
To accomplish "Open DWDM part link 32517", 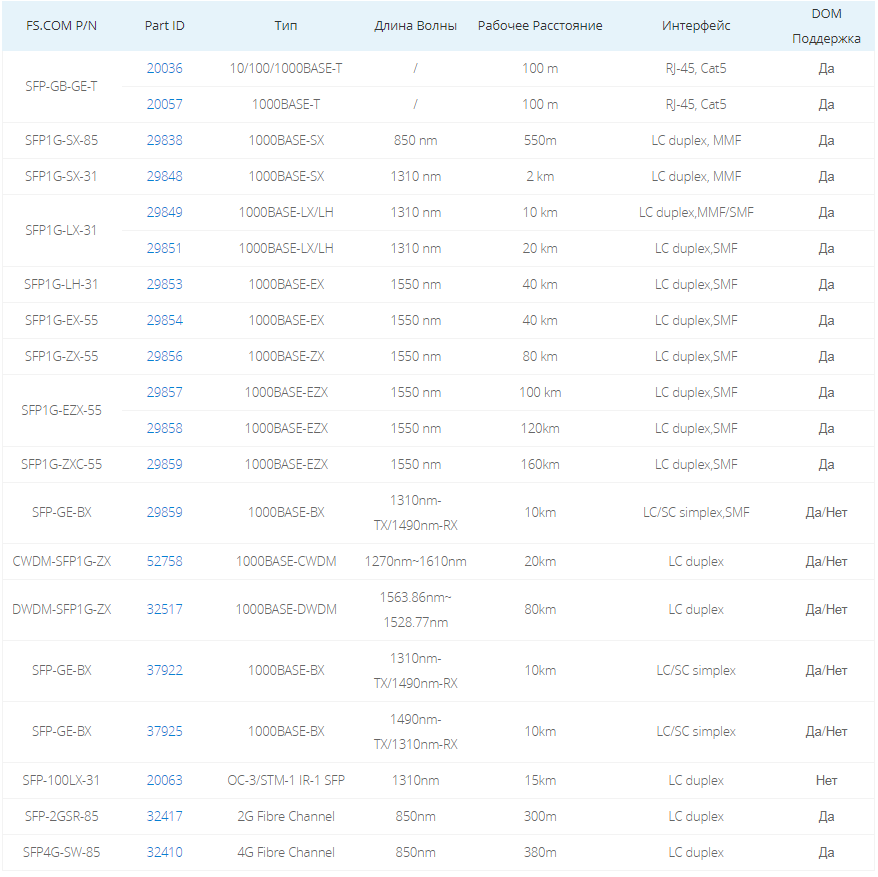I will click(164, 609).
